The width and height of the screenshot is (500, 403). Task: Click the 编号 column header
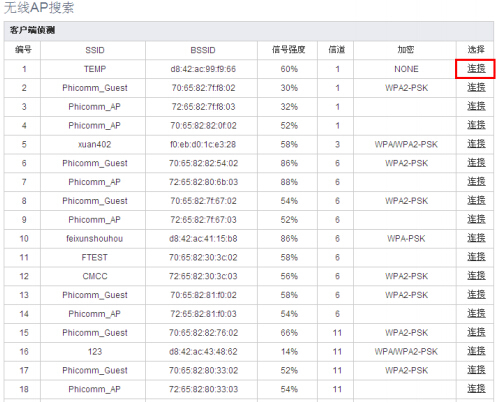pyautogui.click(x=23, y=50)
